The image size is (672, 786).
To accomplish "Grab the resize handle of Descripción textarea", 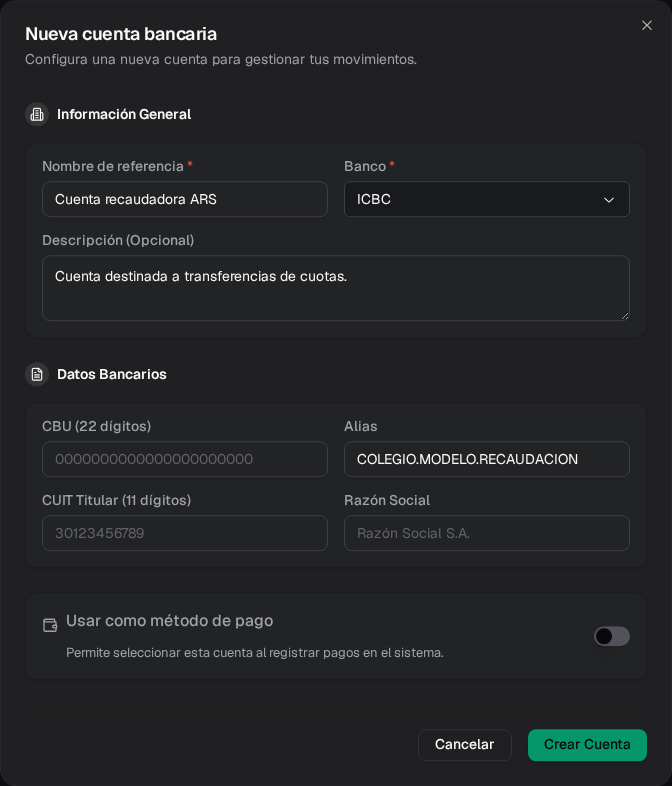I will coord(625,316).
